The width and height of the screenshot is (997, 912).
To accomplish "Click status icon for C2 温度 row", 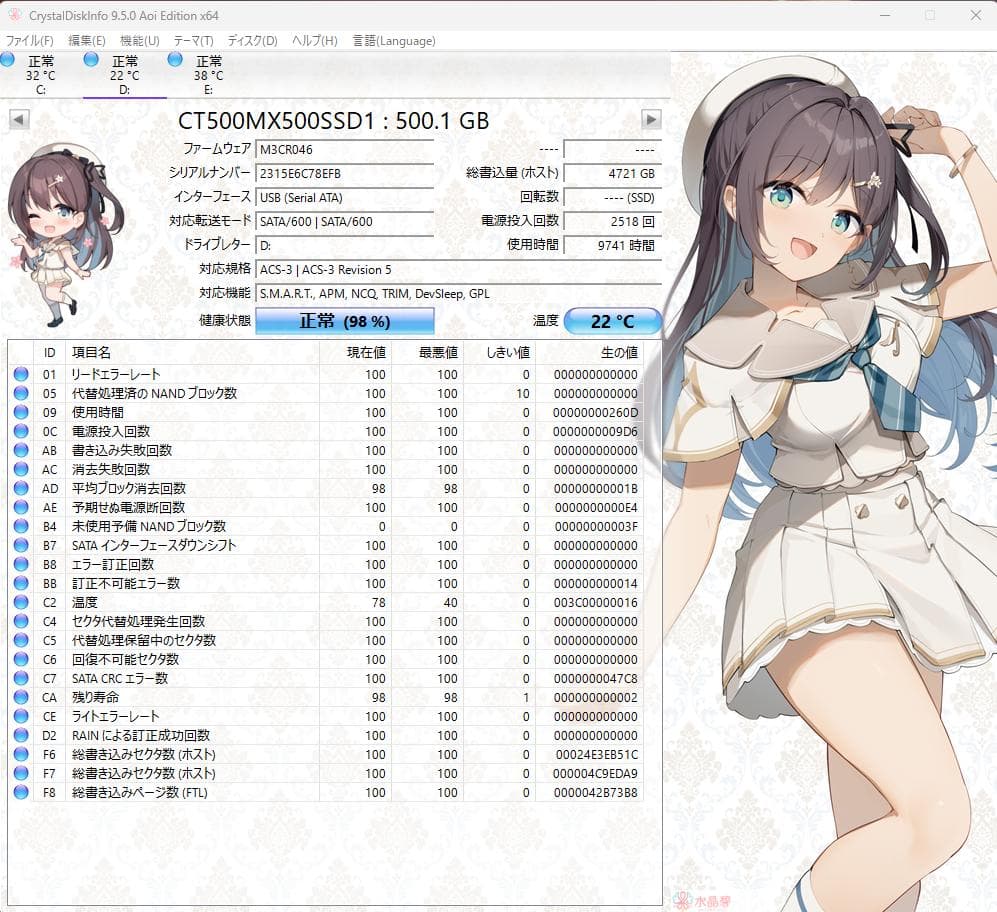I will 21,602.
